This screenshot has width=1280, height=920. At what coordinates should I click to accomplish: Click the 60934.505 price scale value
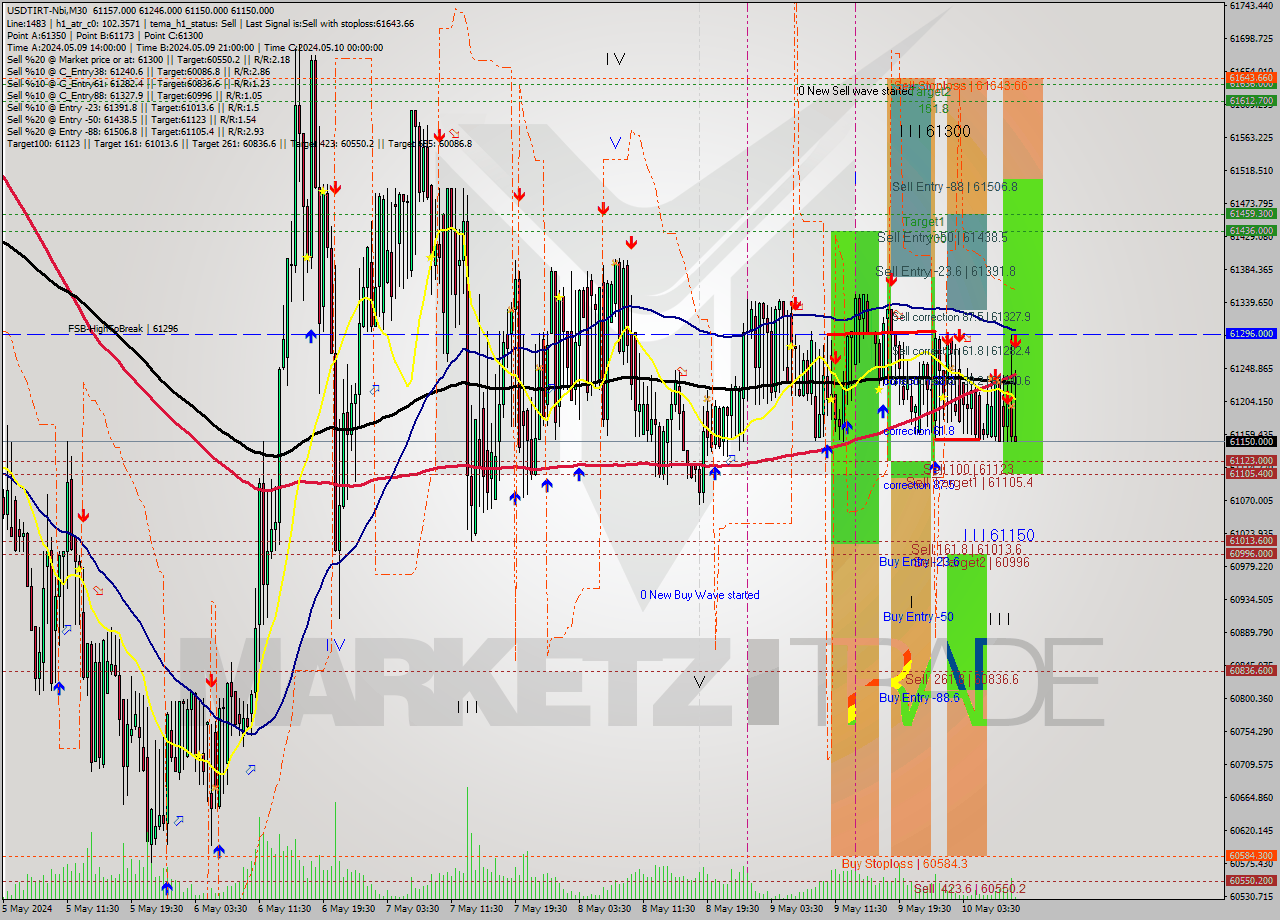[1251, 599]
